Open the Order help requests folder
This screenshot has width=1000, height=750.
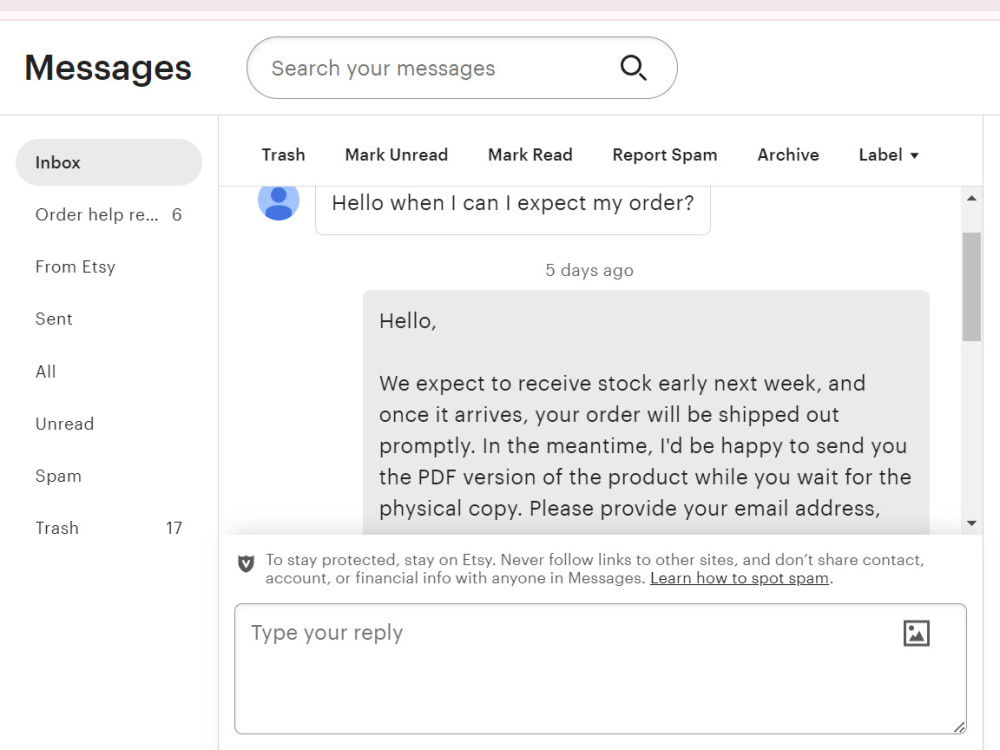point(109,215)
